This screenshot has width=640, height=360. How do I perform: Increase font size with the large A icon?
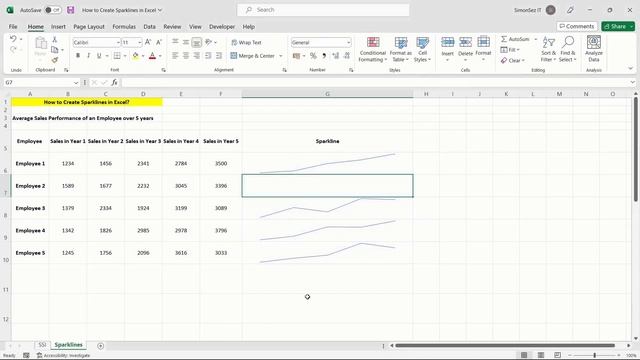click(148, 42)
